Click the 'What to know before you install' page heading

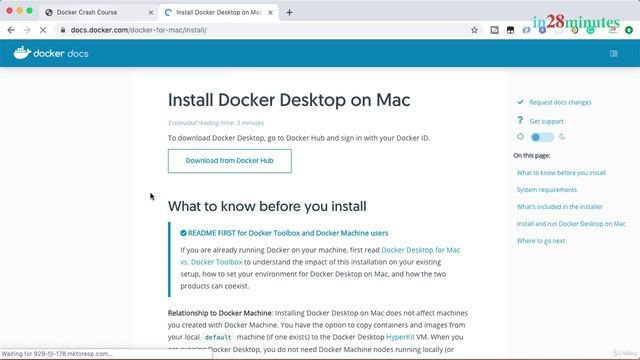[x=267, y=206]
